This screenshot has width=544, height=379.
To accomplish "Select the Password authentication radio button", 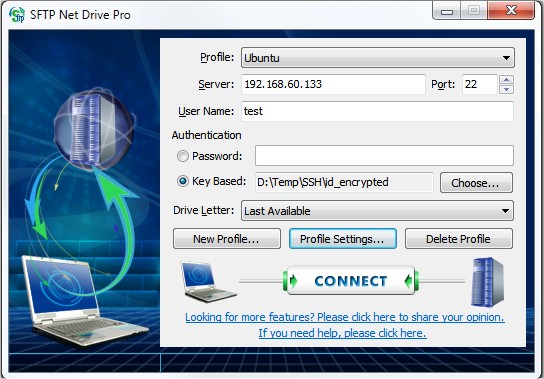I will click(x=182, y=156).
